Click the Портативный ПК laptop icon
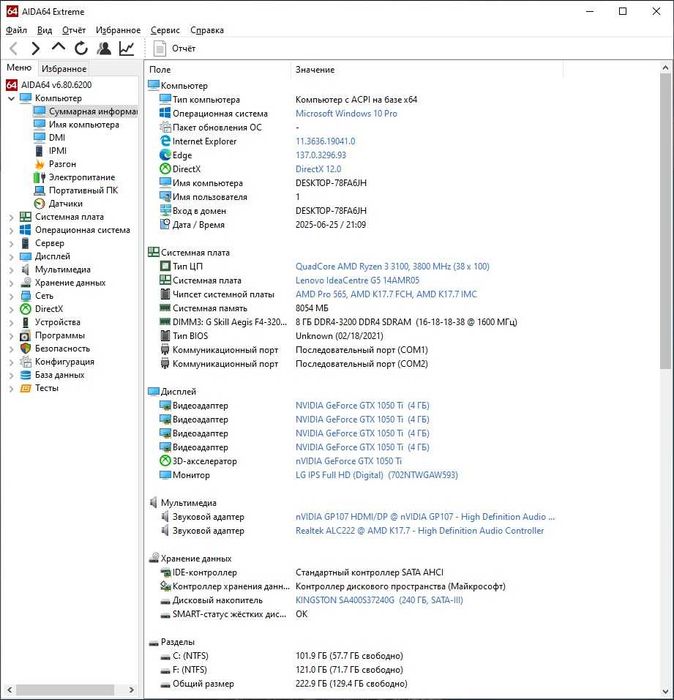This screenshot has width=674, height=700. point(40,190)
